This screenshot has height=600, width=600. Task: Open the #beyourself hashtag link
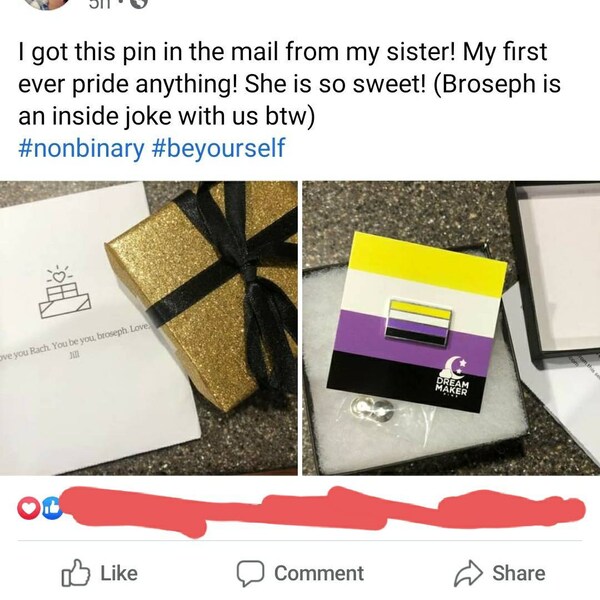click(218, 148)
